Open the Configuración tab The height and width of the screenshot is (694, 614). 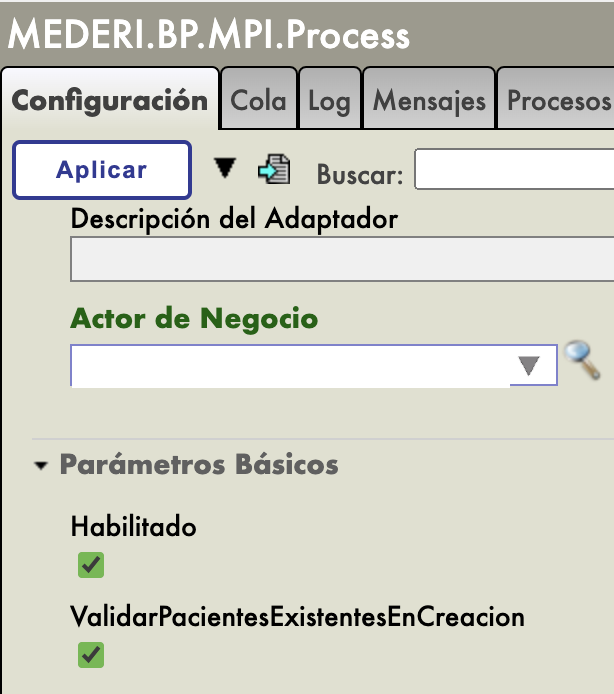point(109,101)
